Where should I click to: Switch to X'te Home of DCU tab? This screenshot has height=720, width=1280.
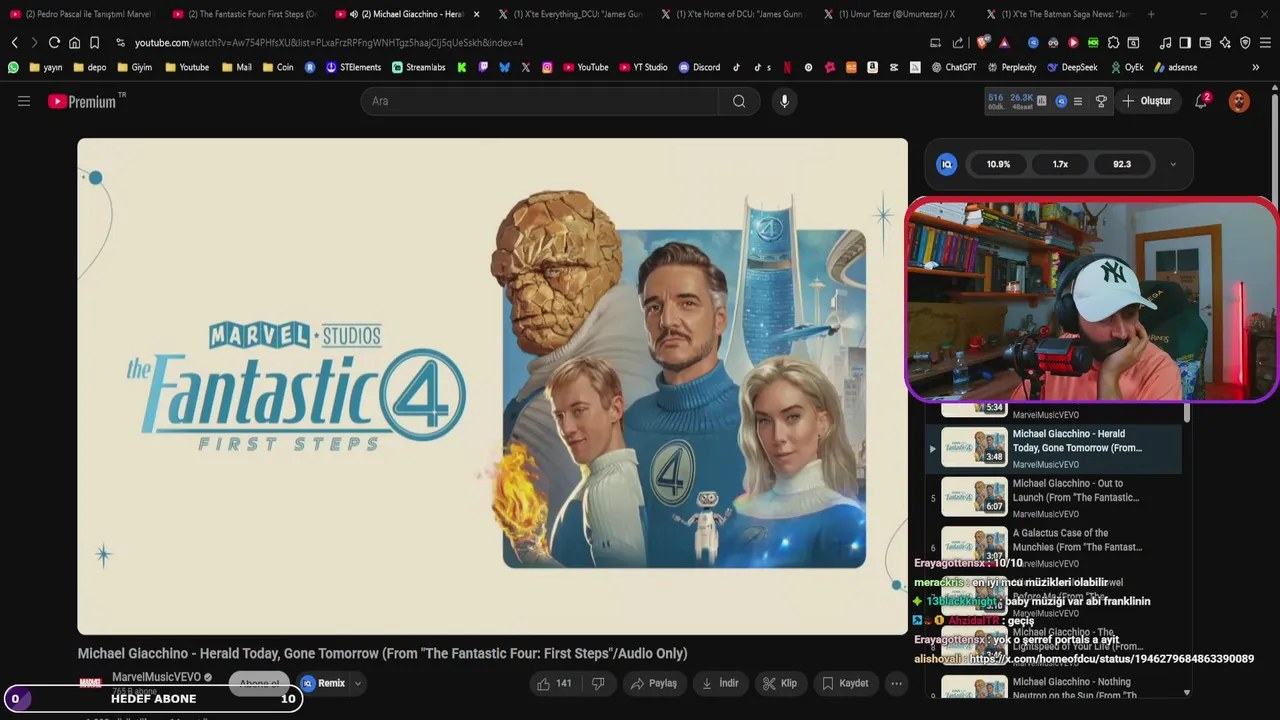[734, 14]
